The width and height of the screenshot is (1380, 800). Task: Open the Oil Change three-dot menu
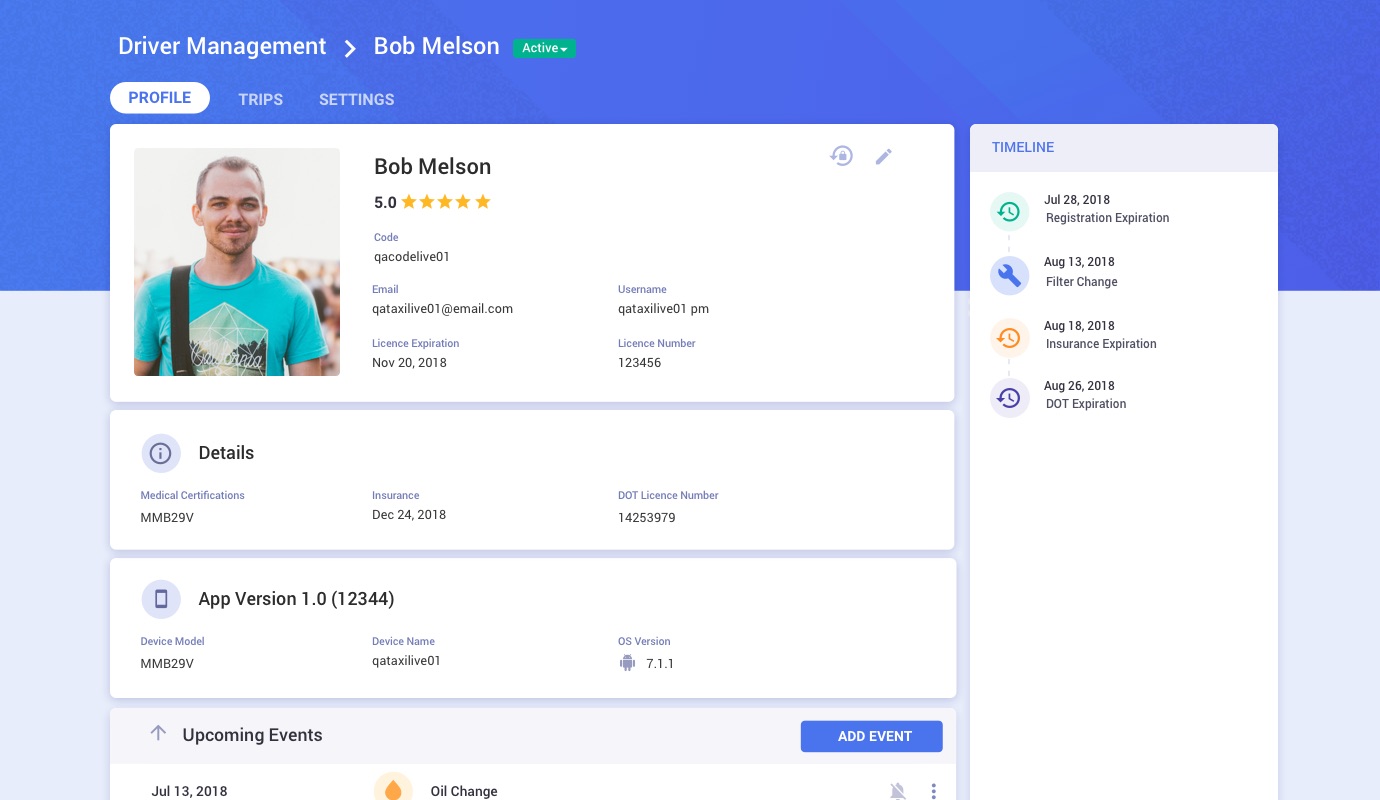coord(933,791)
